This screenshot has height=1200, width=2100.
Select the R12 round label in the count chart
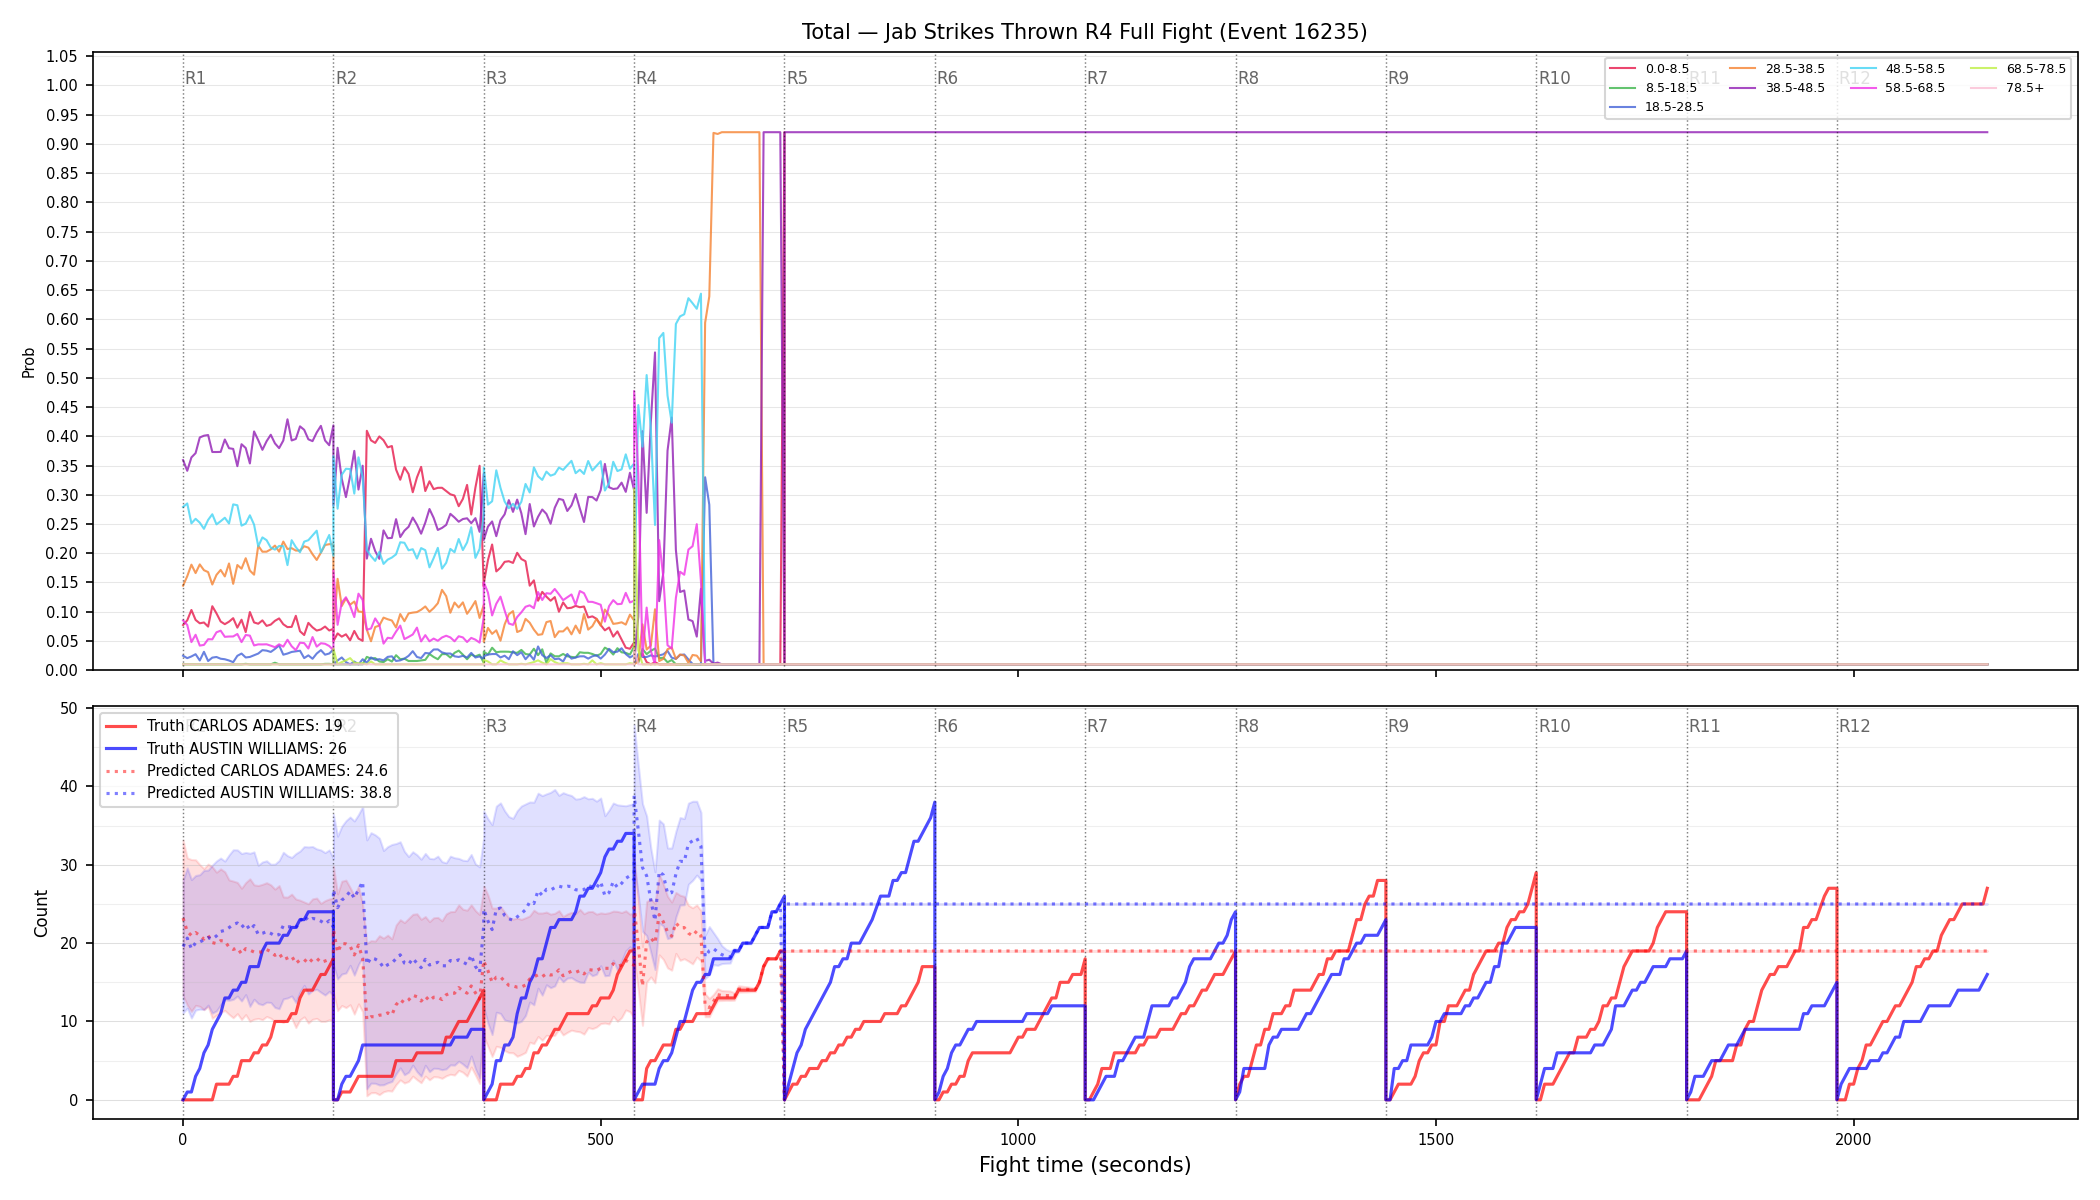click(x=1854, y=726)
